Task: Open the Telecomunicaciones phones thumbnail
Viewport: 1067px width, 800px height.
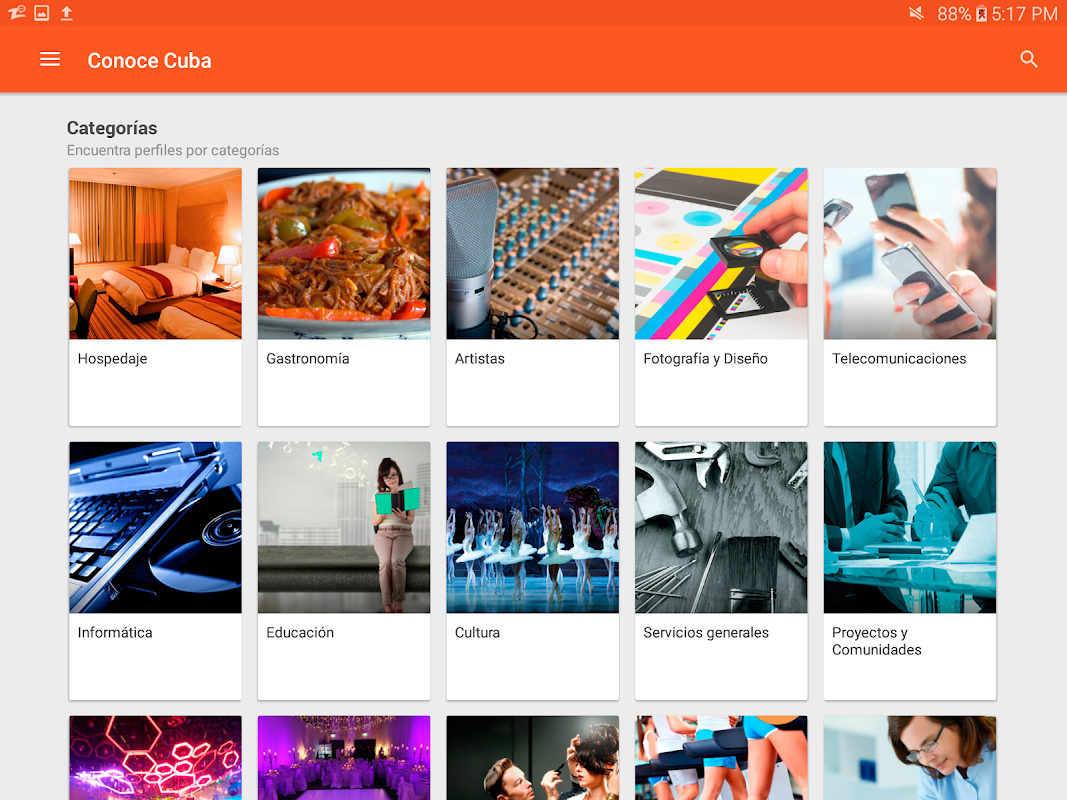Action: click(x=910, y=254)
